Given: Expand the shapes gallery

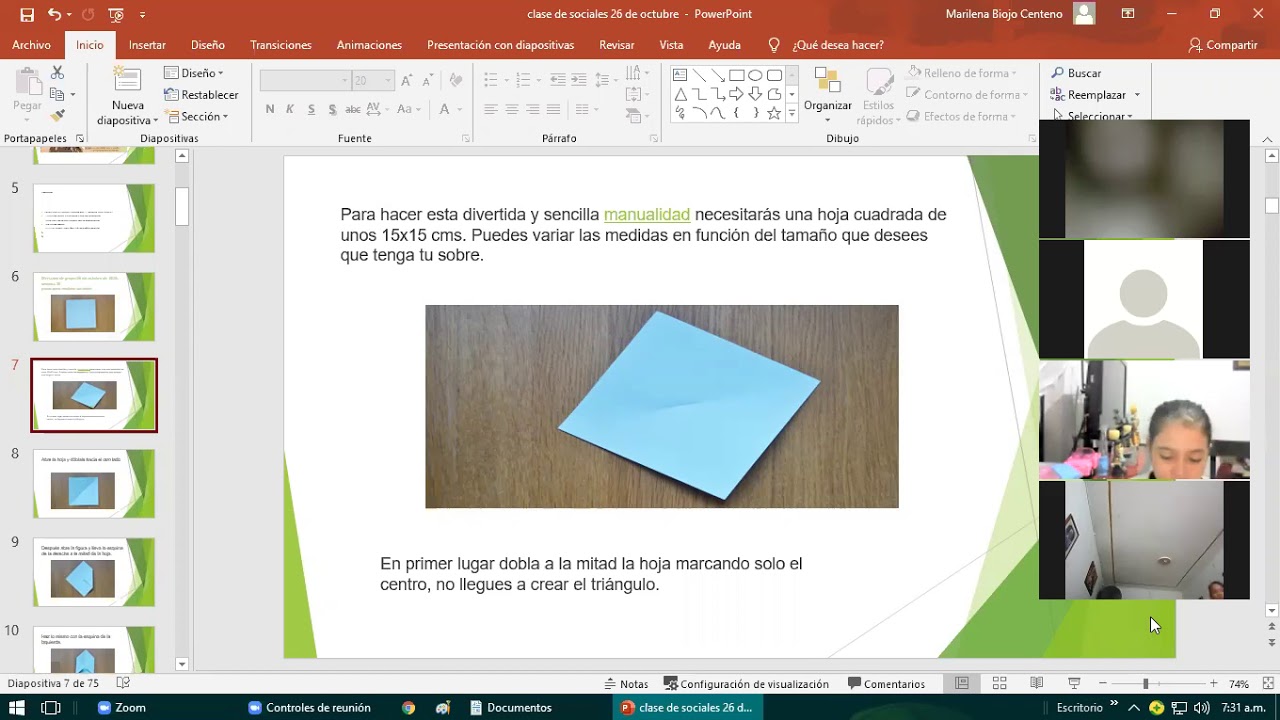Looking at the screenshot, I should [x=792, y=113].
